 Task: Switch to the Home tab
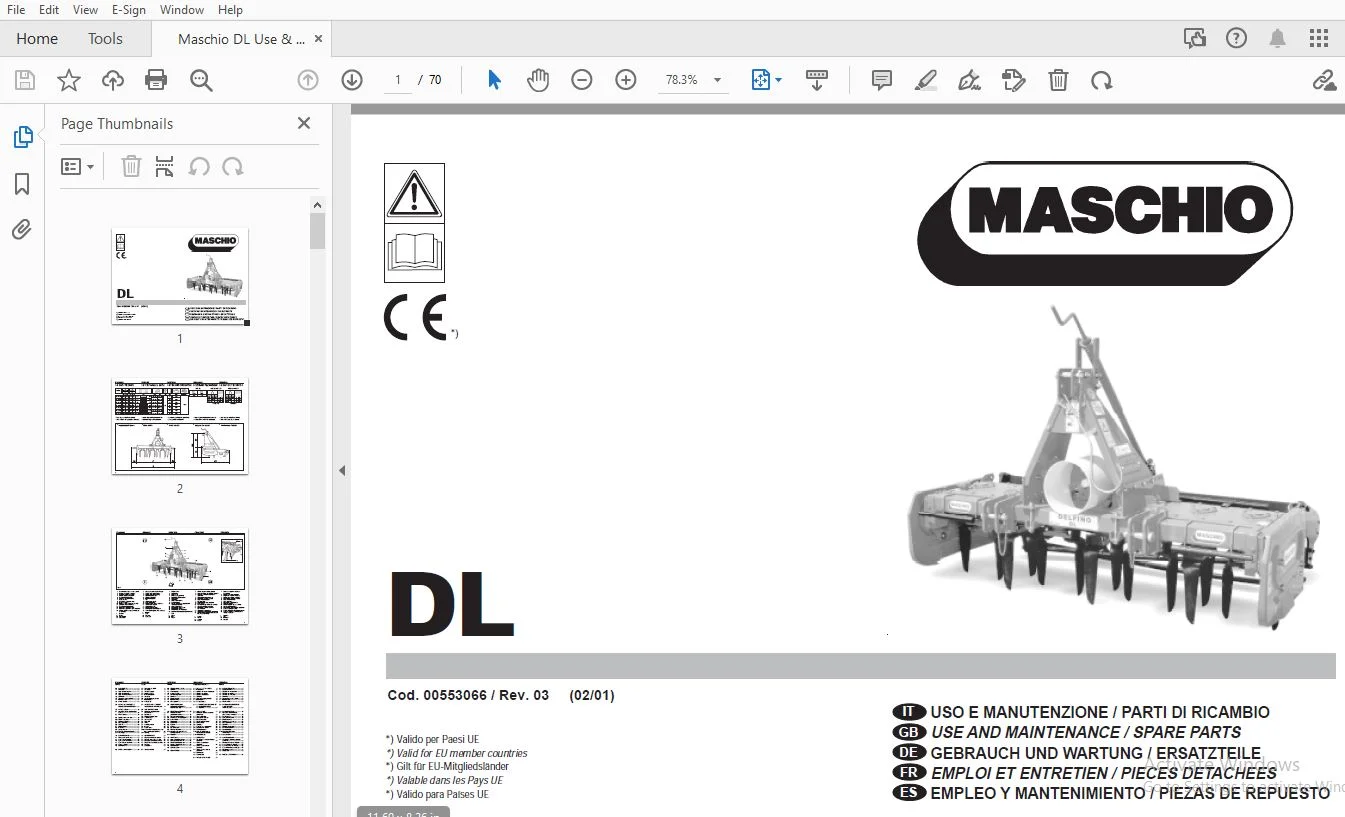pos(37,39)
